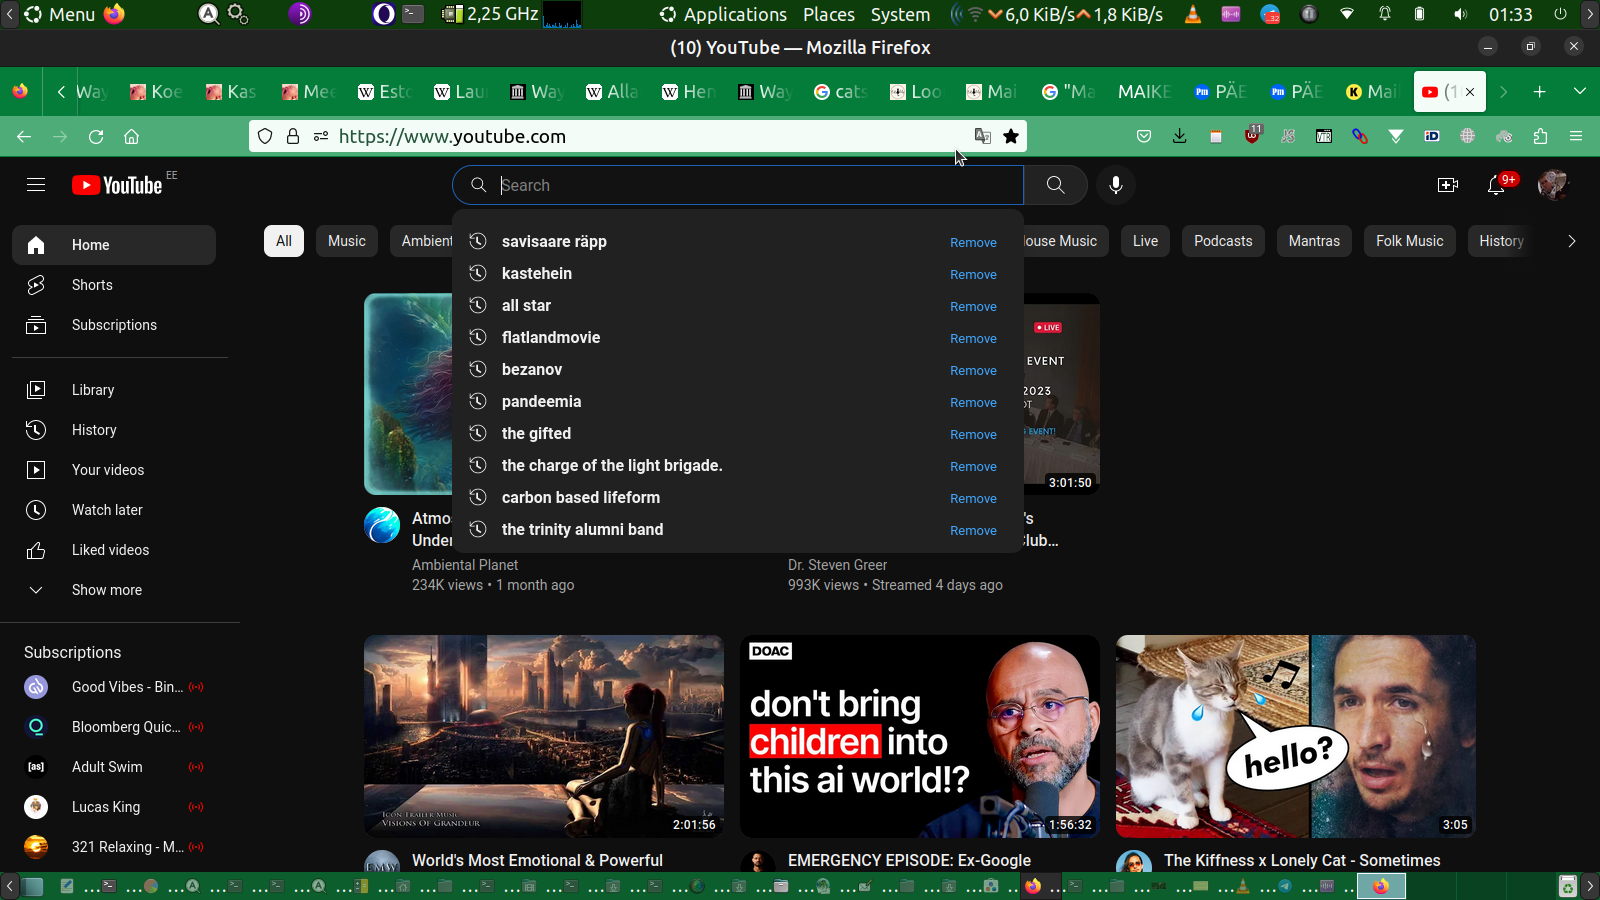The width and height of the screenshot is (1600, 900).
Task: Open the Create video icon
Action: [x=1447, y=185]
